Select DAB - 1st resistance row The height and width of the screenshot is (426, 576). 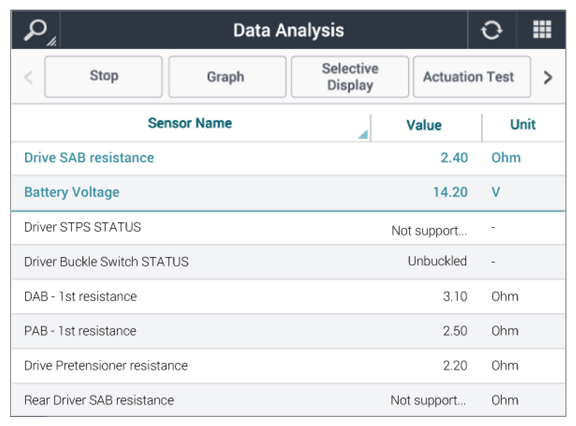pos(288,297)
